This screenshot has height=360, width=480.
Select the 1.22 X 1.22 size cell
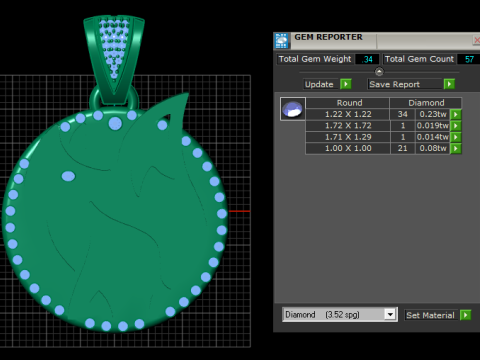tap(348, 114)
